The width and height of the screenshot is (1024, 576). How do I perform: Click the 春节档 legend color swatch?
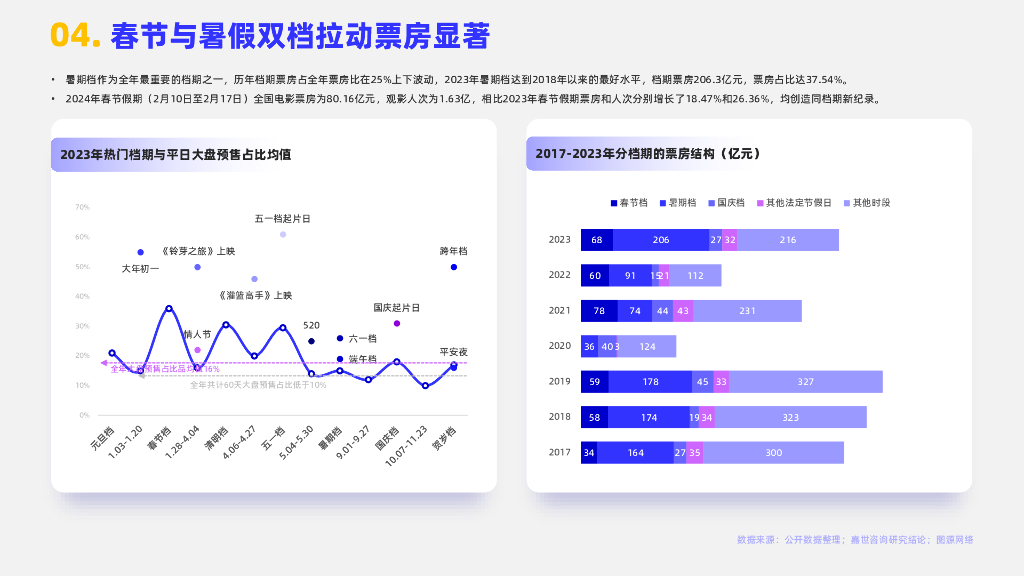point(614,203)
